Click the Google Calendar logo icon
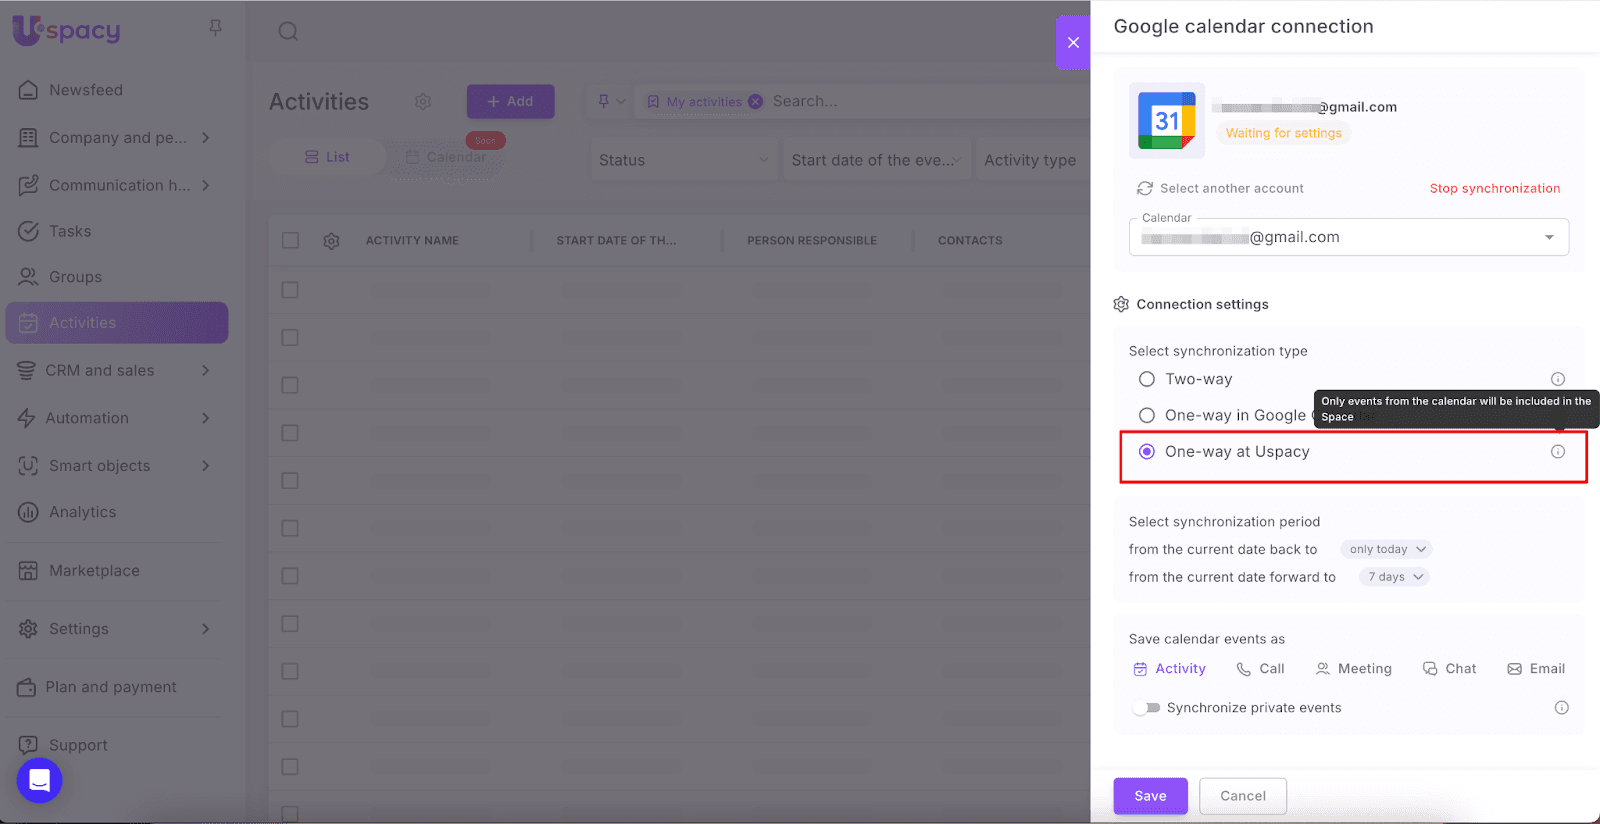This screenshot has height=824, width=1600. pos(1167,121)
